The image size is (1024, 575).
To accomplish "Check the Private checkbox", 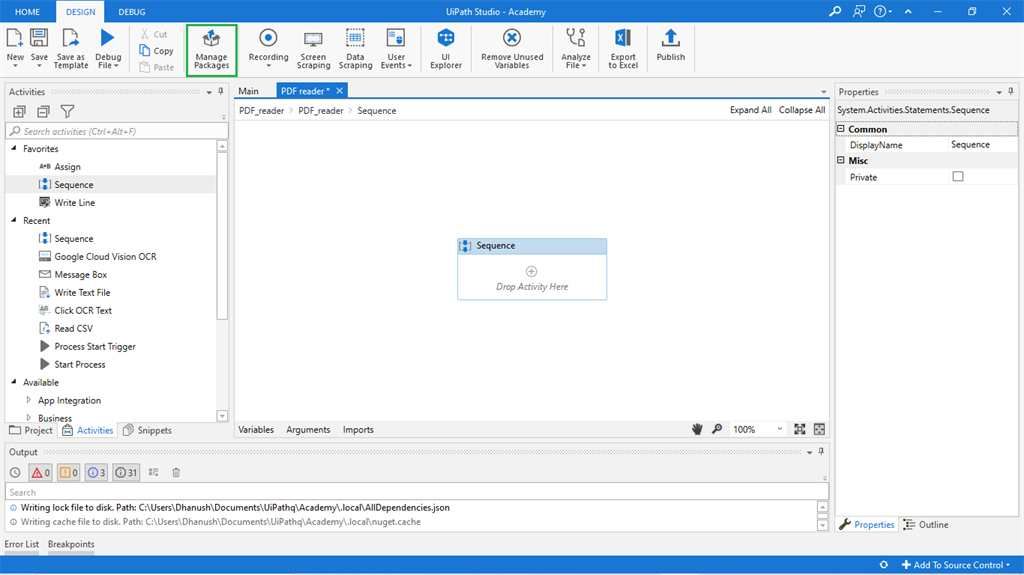I will click(958, 176).
